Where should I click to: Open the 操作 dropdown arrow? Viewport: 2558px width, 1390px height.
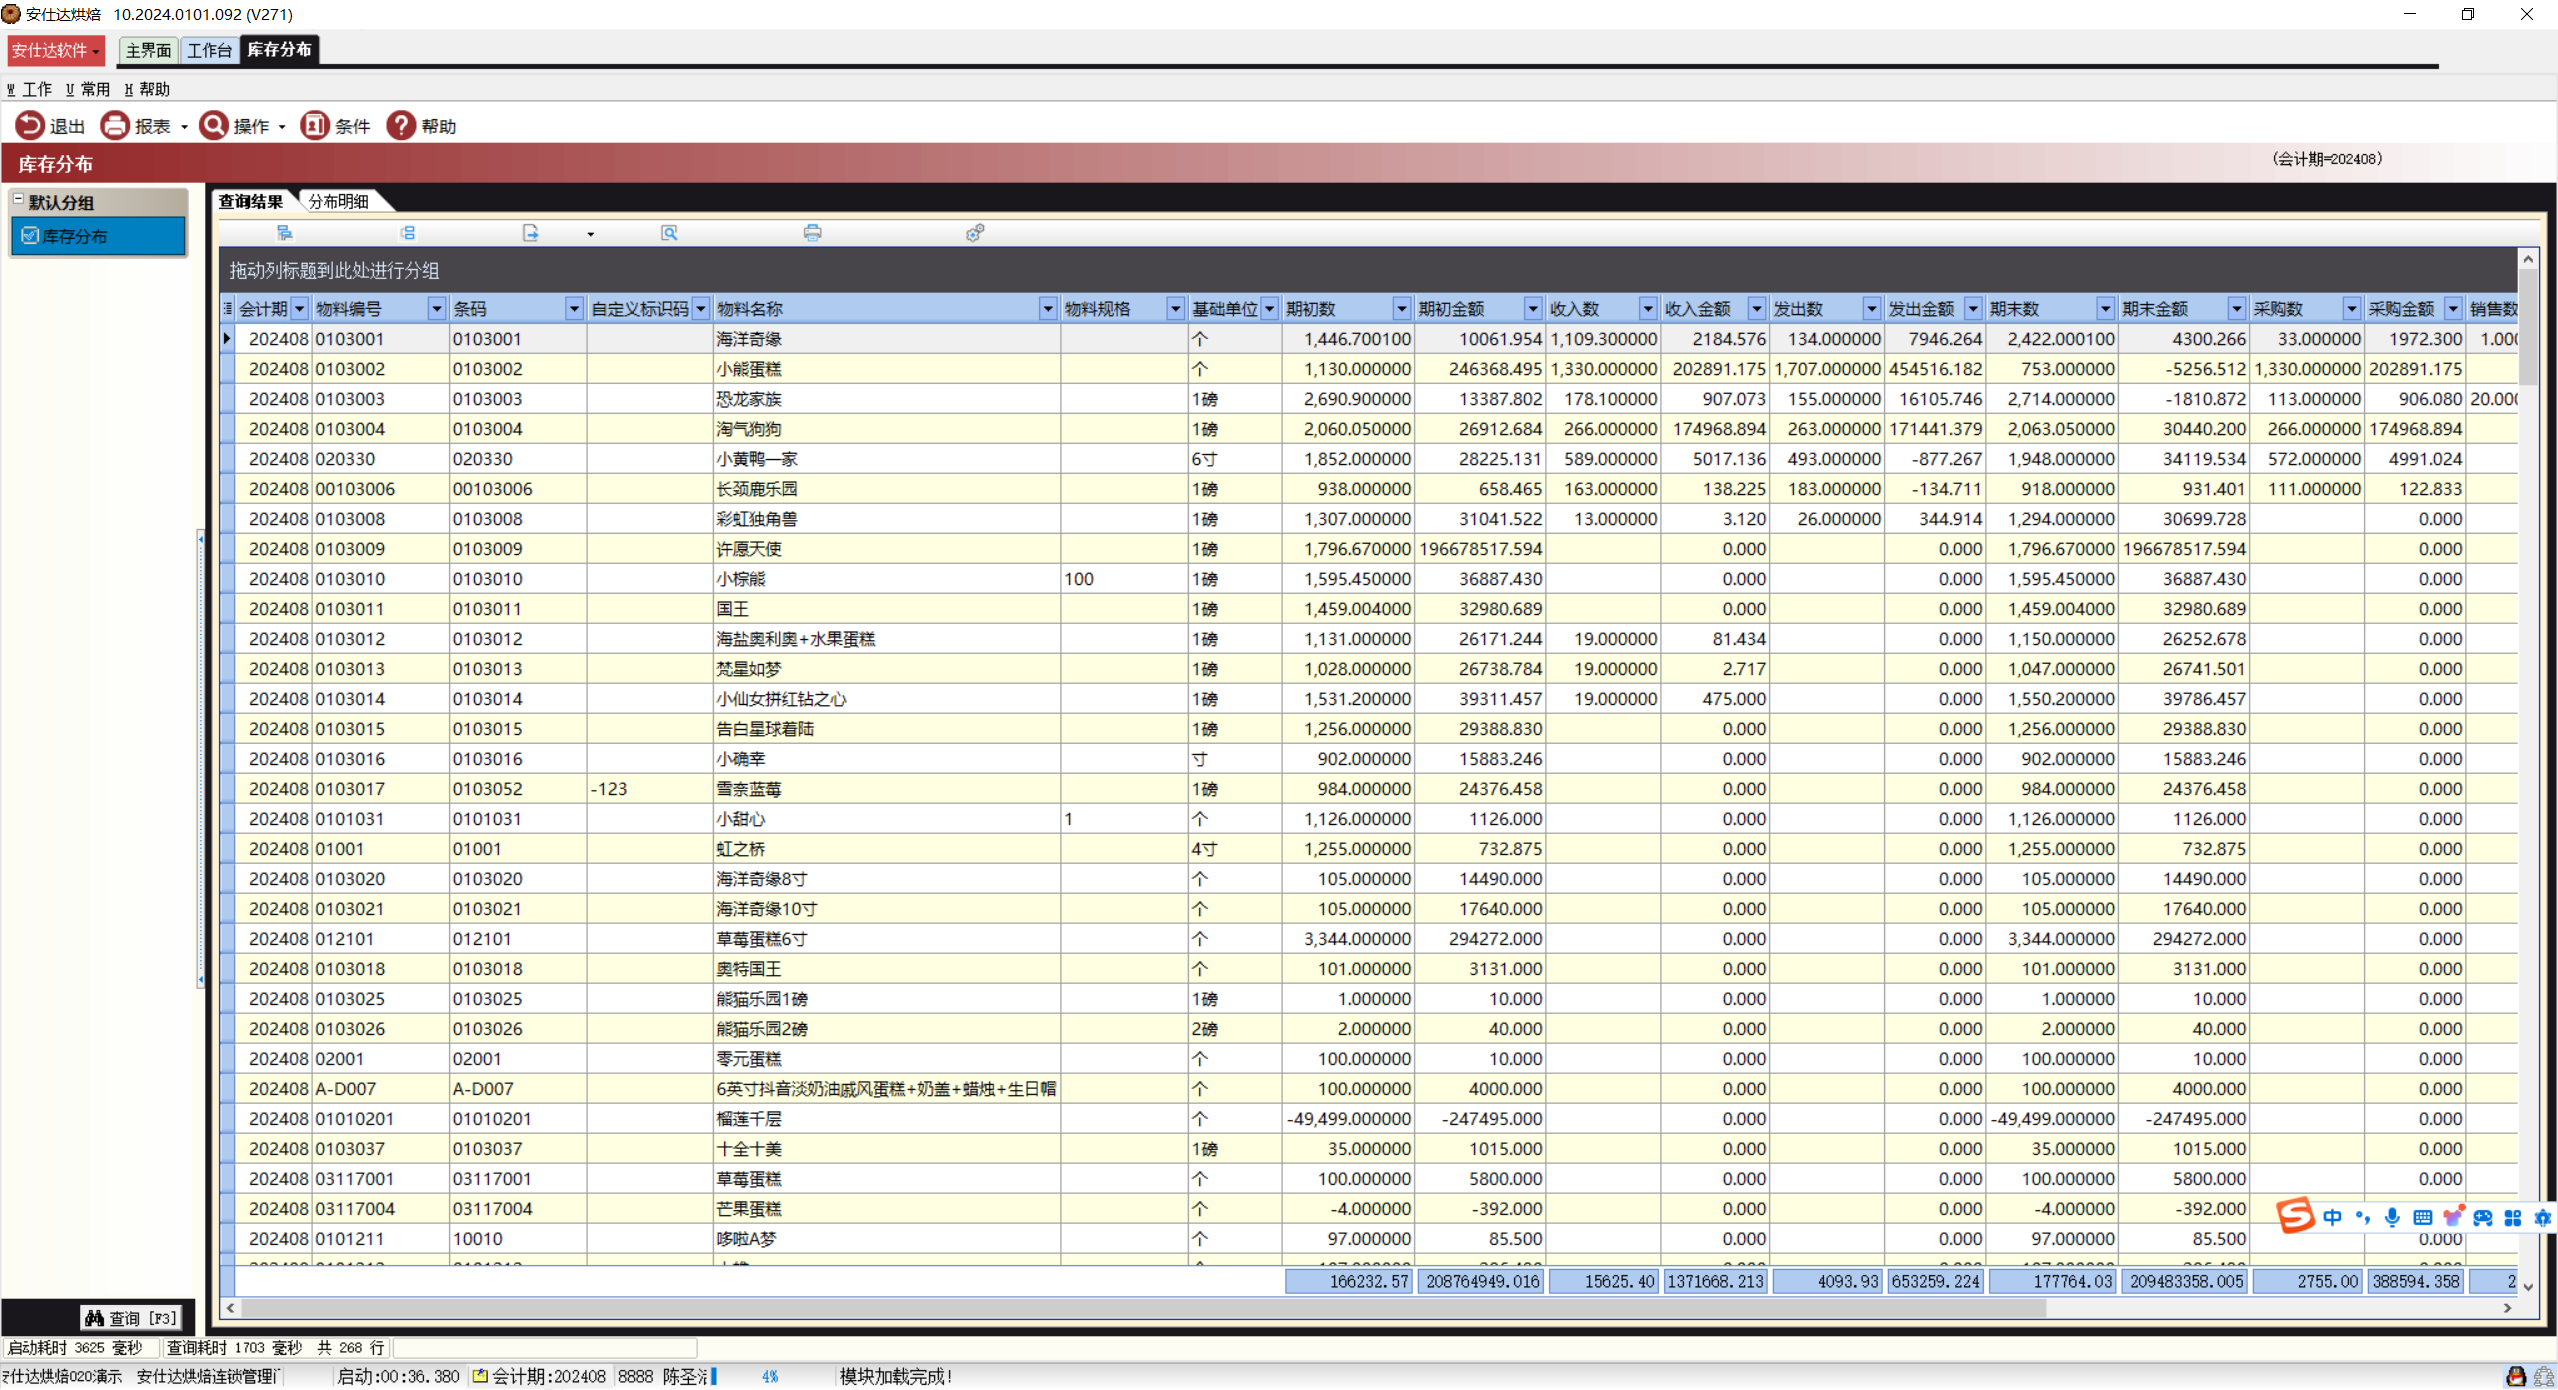[x=282, y=127]
